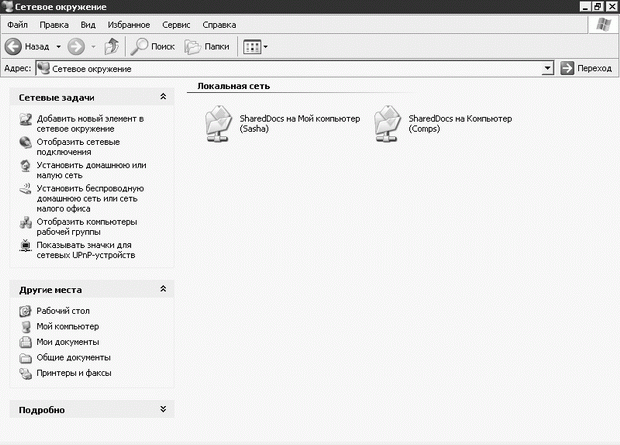Open the Избранное menu

tap(129, 25)
